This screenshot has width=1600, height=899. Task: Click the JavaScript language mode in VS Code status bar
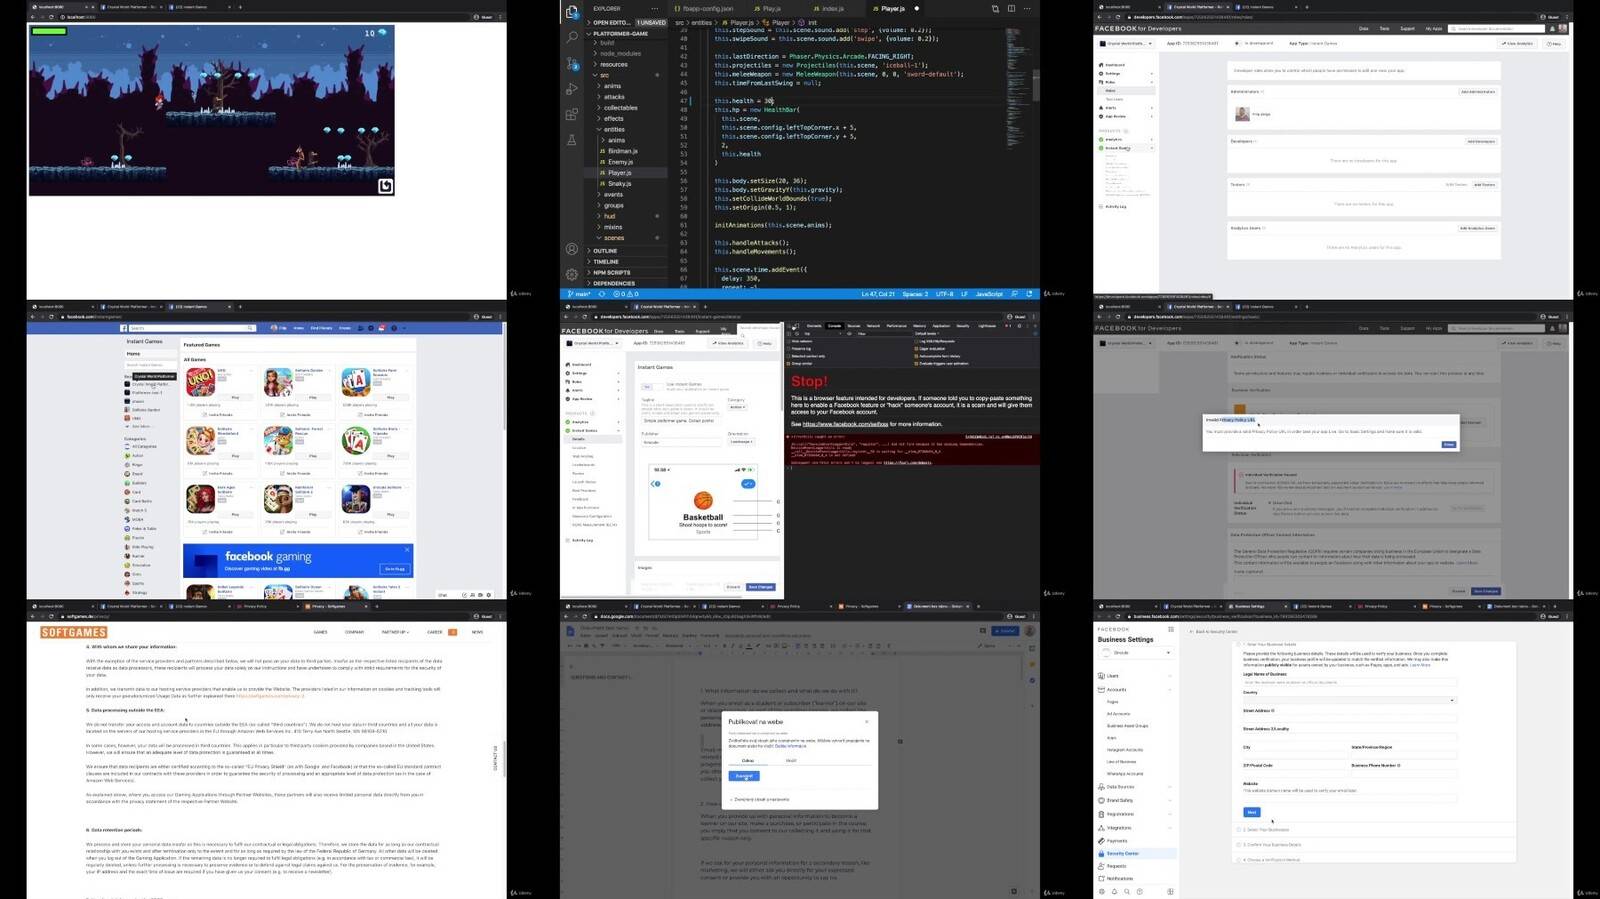989,294
